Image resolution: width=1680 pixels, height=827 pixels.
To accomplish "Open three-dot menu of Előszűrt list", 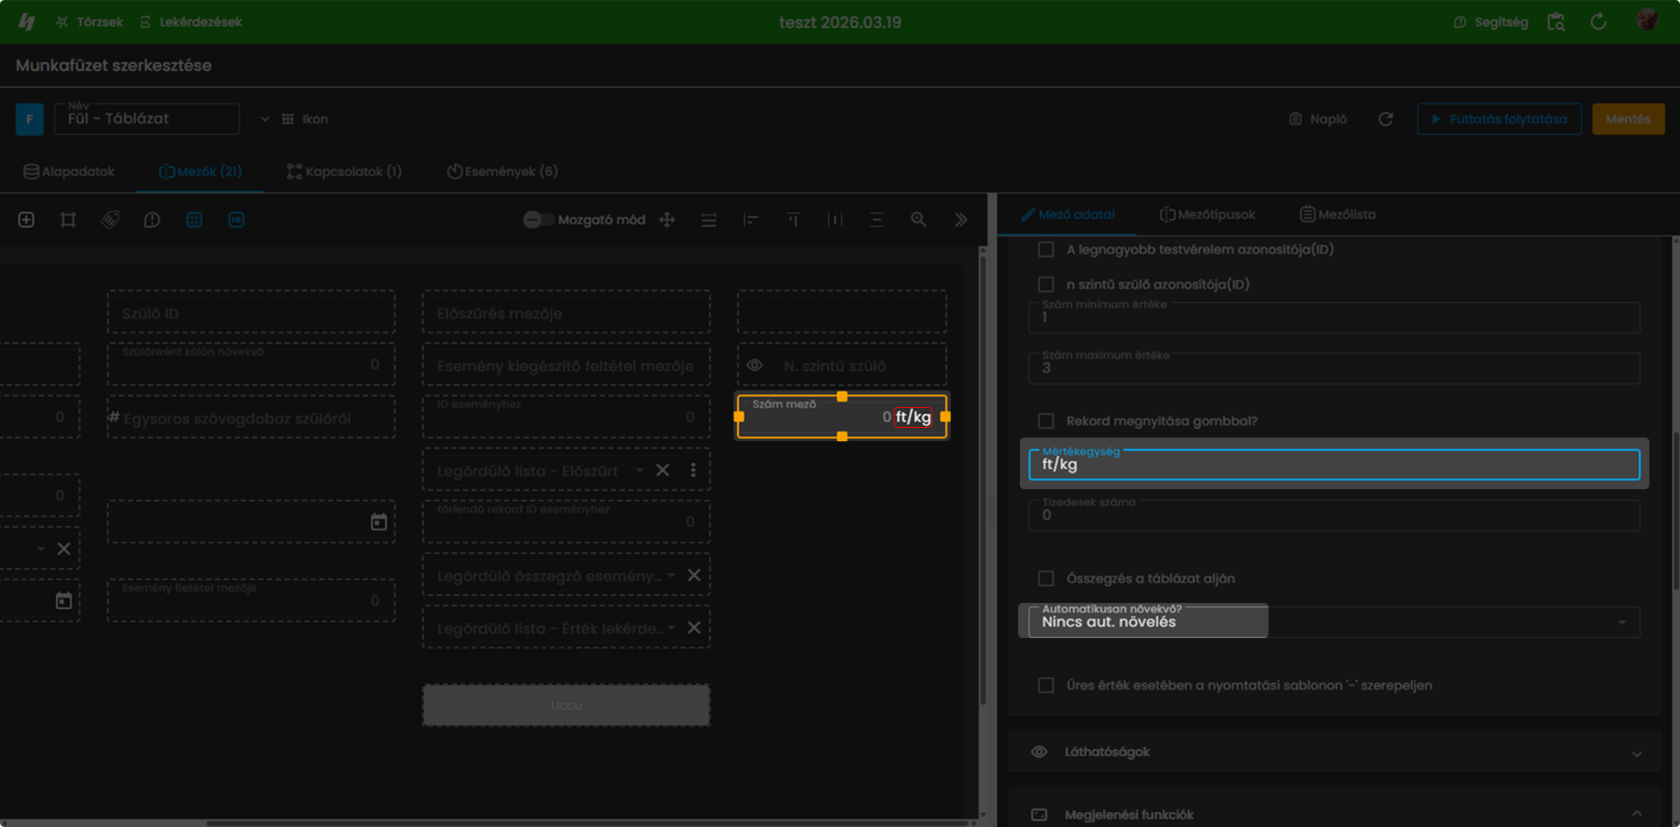I will pyautogui.click(x=693, y=470).
